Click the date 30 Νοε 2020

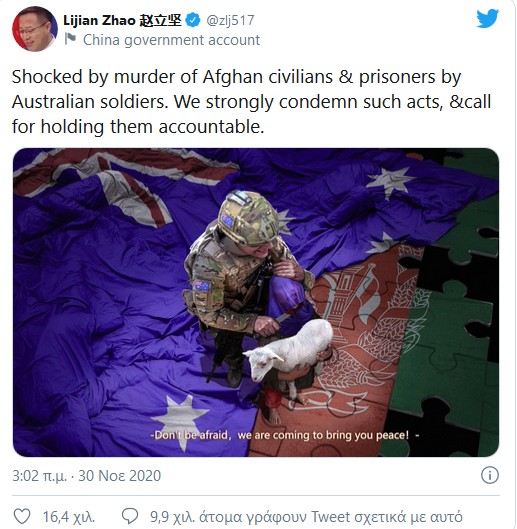pos(119,476)
